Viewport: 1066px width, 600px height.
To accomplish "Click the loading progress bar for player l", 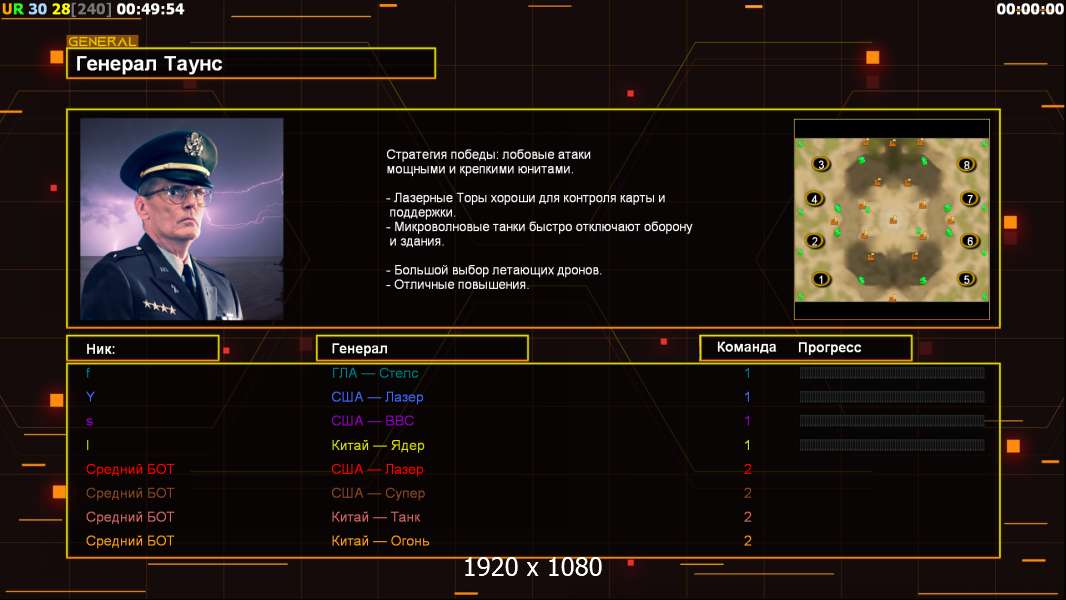I will (892, 445).
